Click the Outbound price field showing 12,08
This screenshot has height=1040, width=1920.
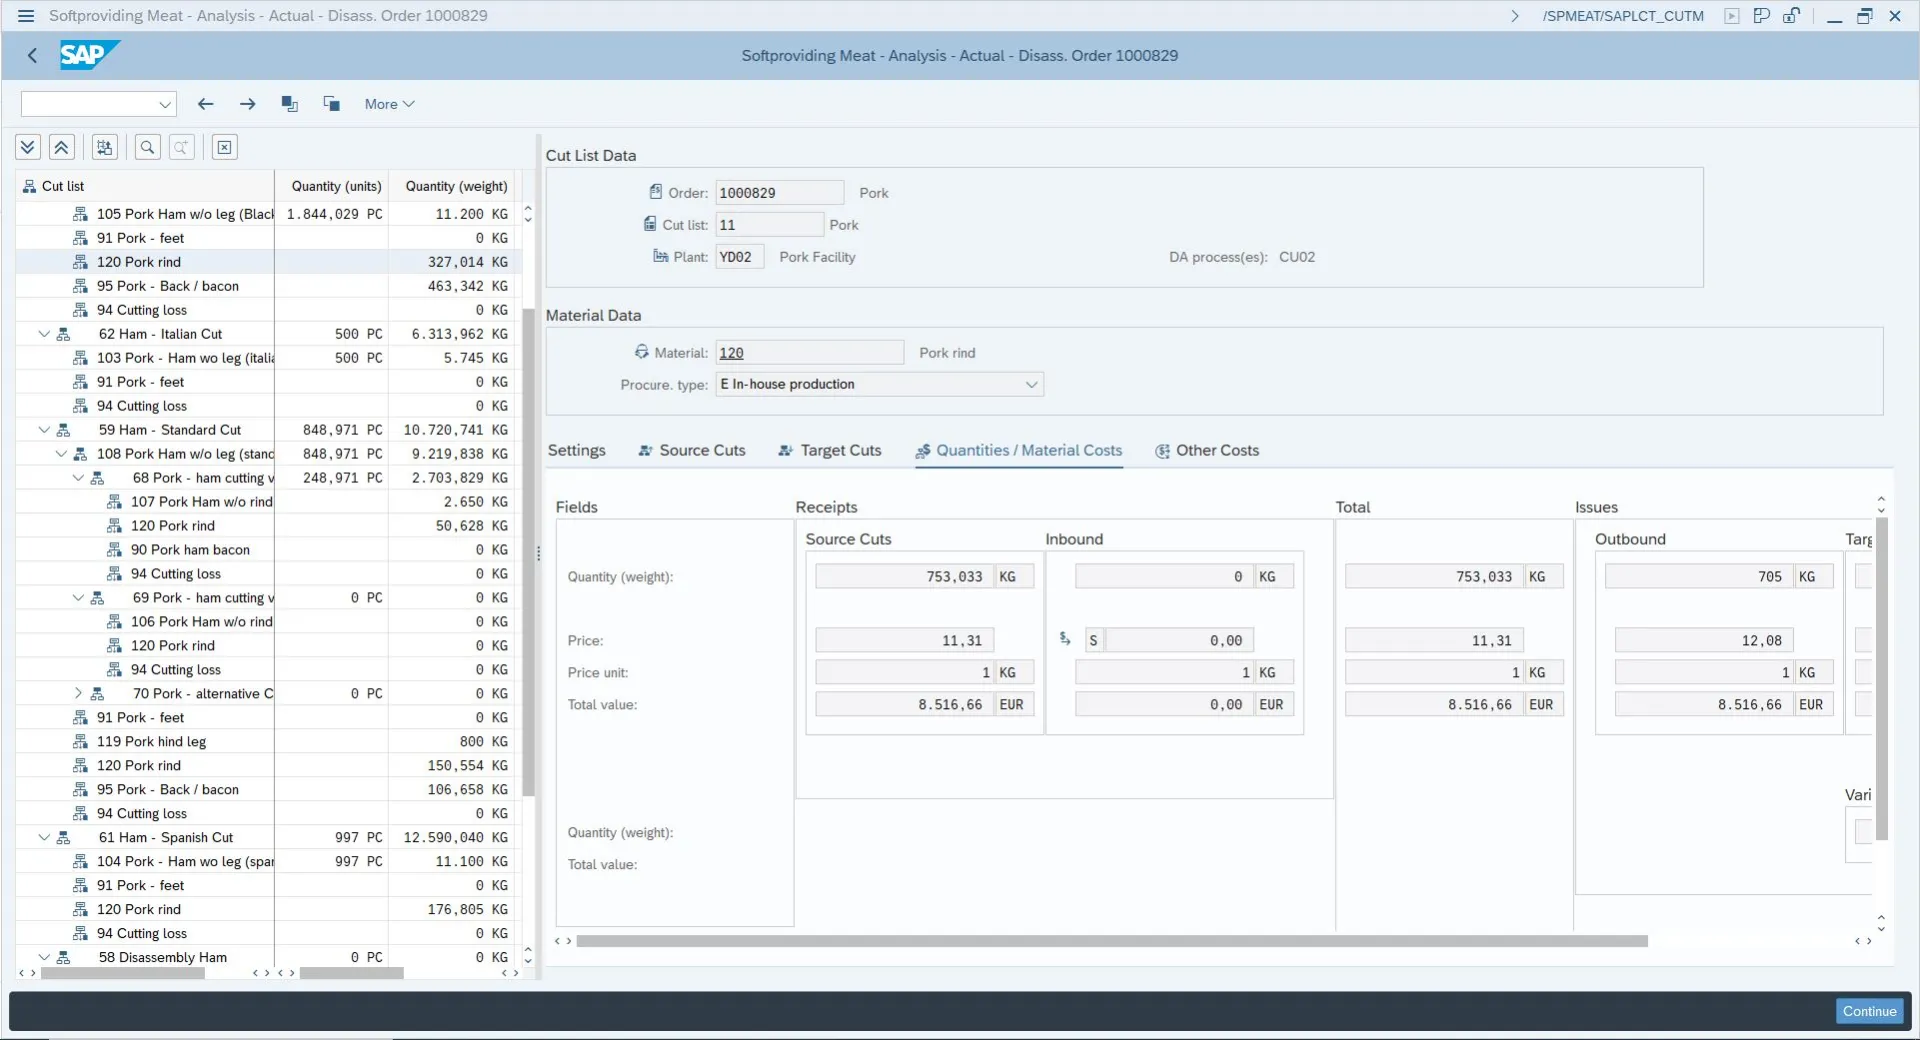[x=1704, y=641]
